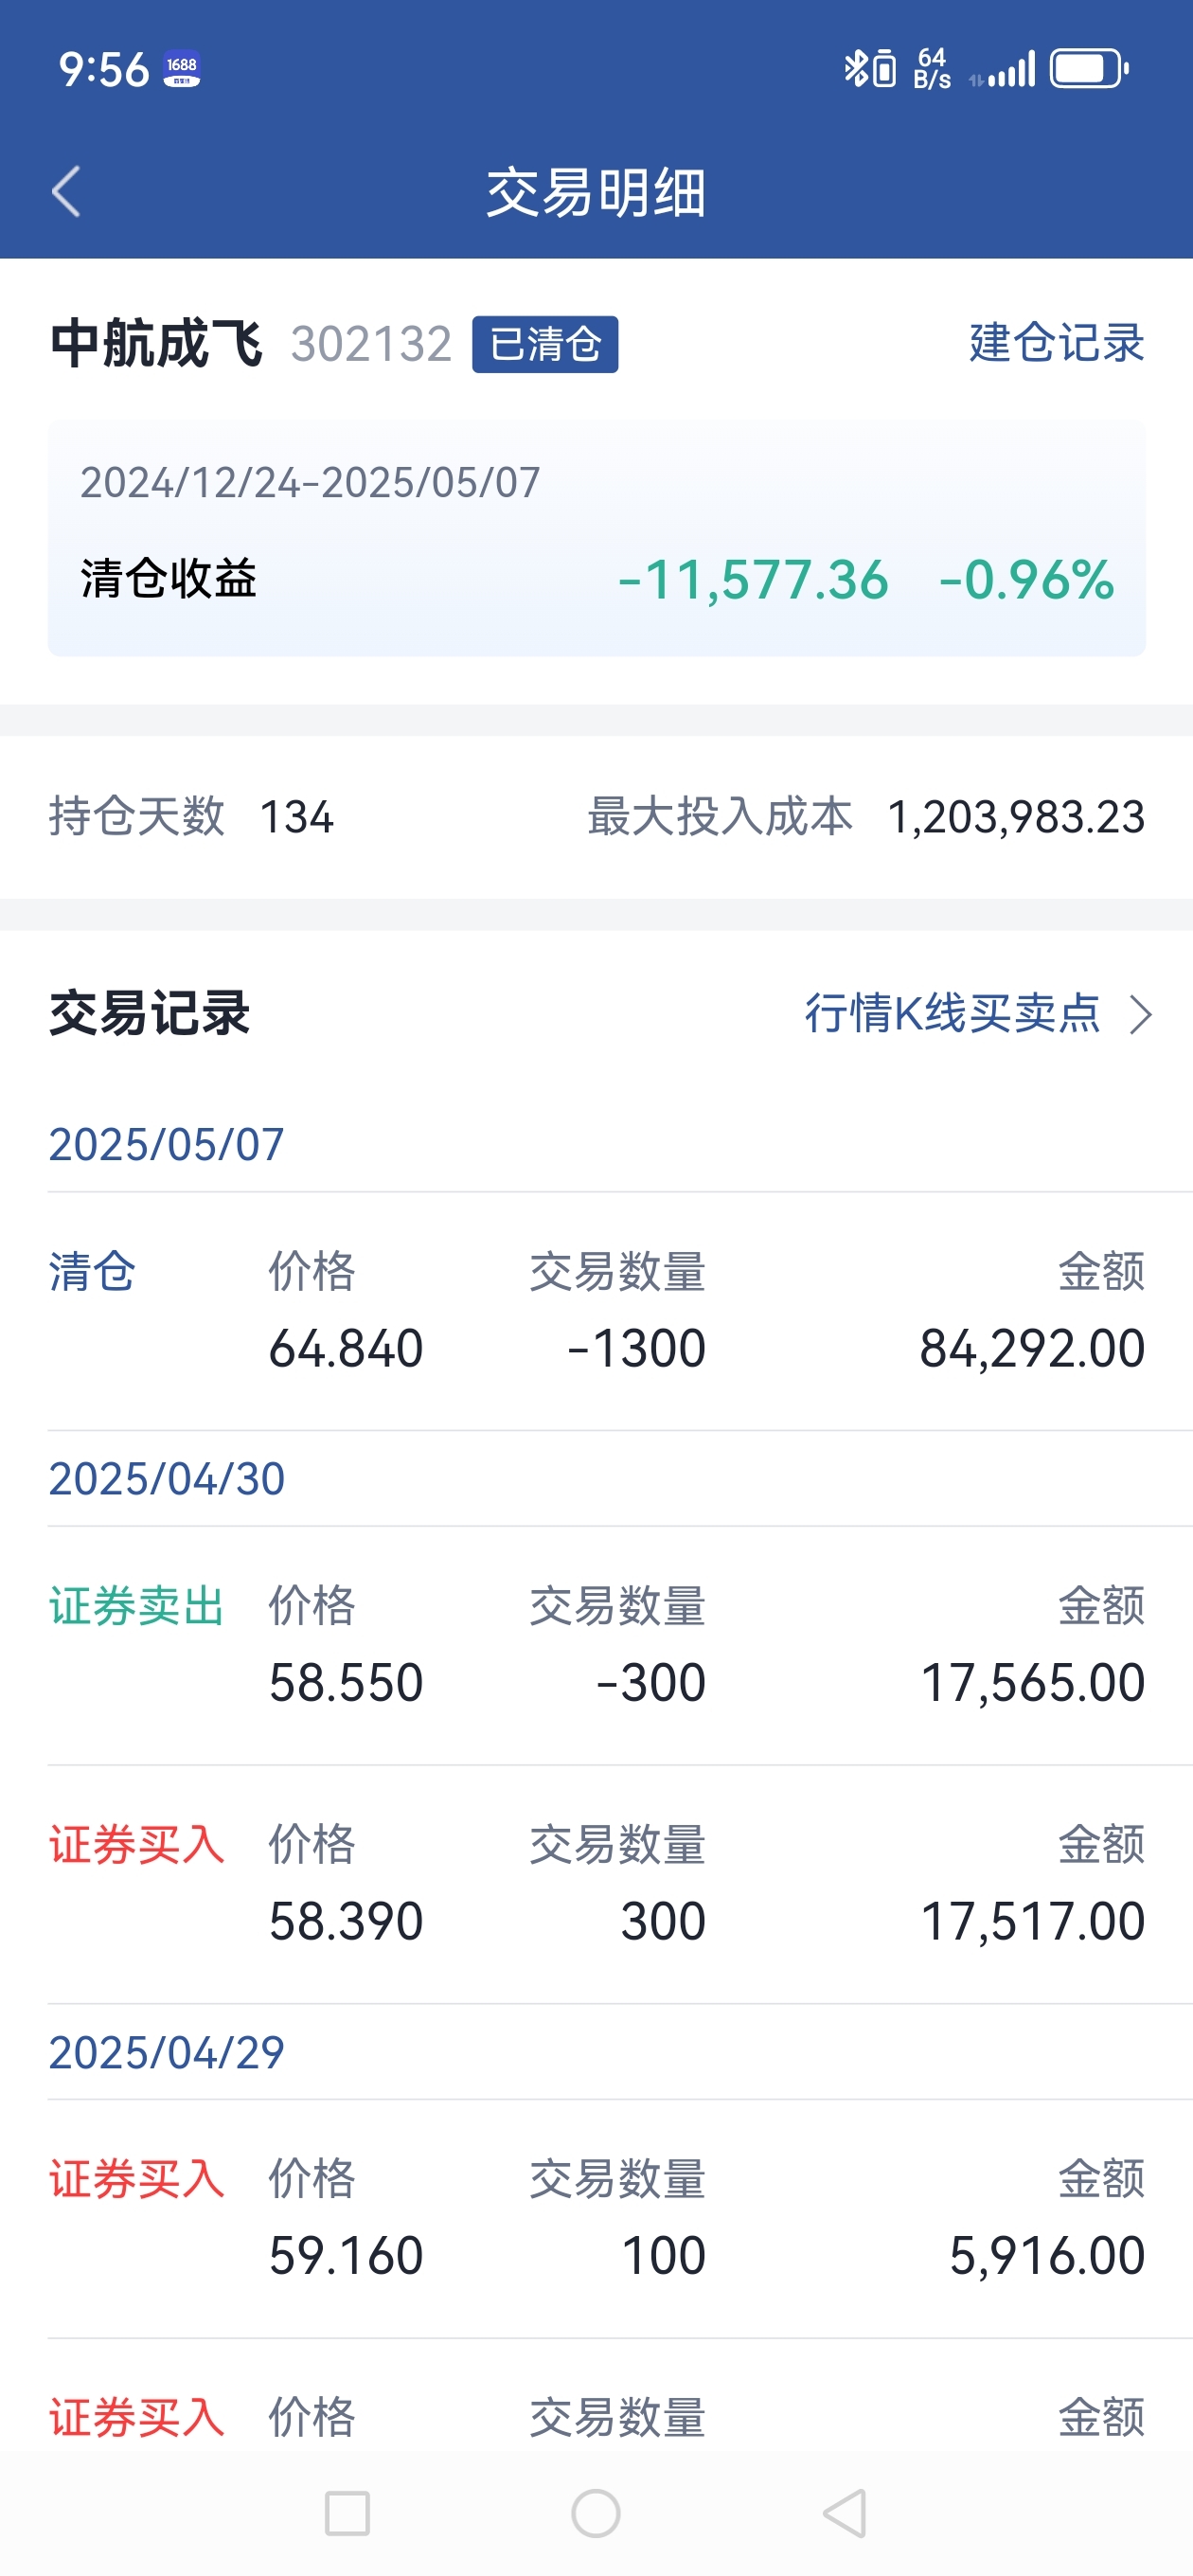Image resolution: width=1193 pixels, height=2576 pixels.
Task: Open the 证券买入 record at 59.160
Action: [596, 2219]
